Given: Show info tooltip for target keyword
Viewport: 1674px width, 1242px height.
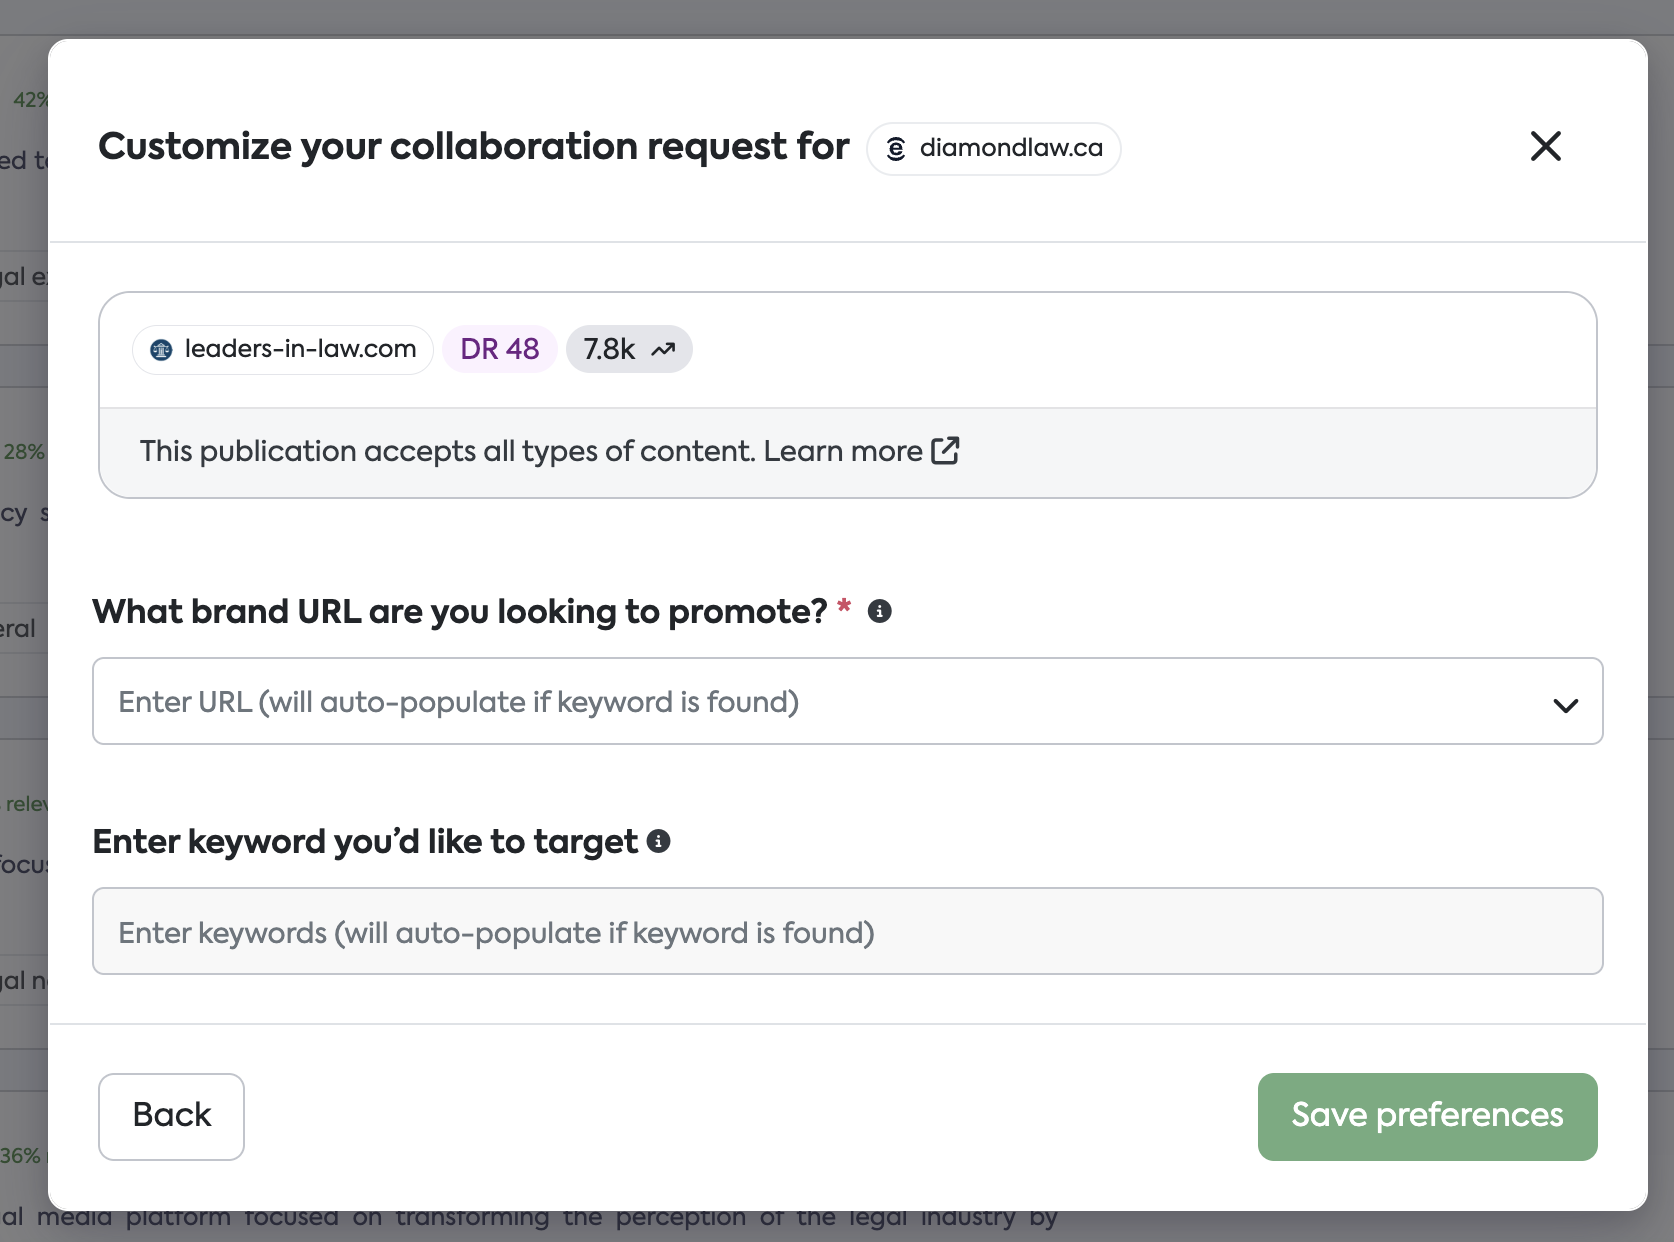Looking at the screenshot, I should point(659,841).
